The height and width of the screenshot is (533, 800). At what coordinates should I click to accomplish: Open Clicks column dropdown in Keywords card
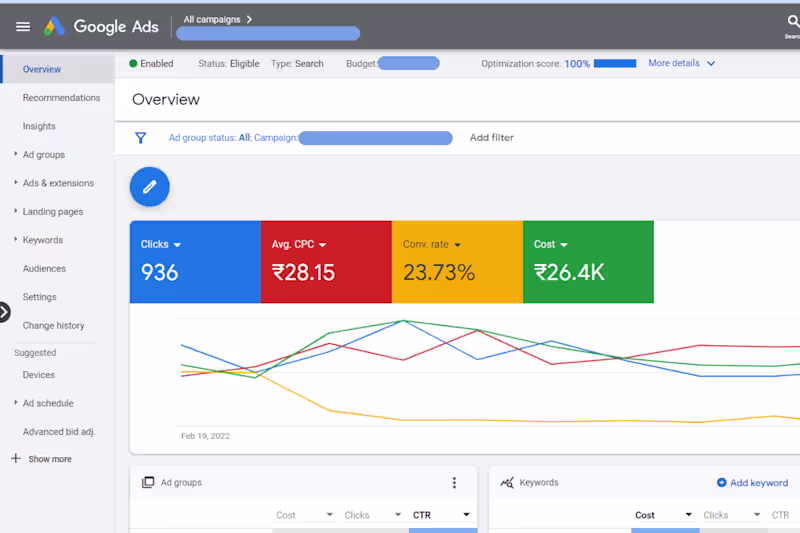point(757,515)
